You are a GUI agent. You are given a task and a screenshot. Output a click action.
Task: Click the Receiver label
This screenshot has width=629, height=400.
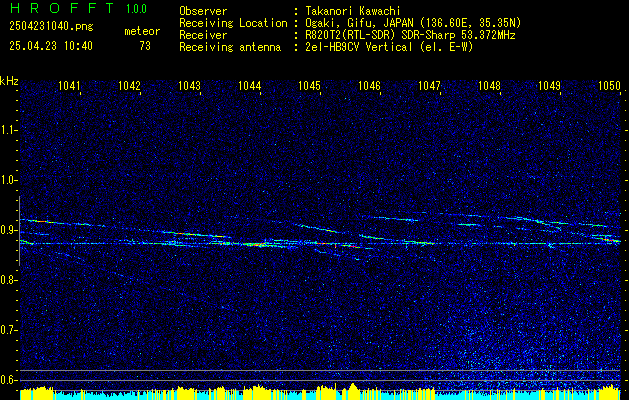tap(203, 35)
